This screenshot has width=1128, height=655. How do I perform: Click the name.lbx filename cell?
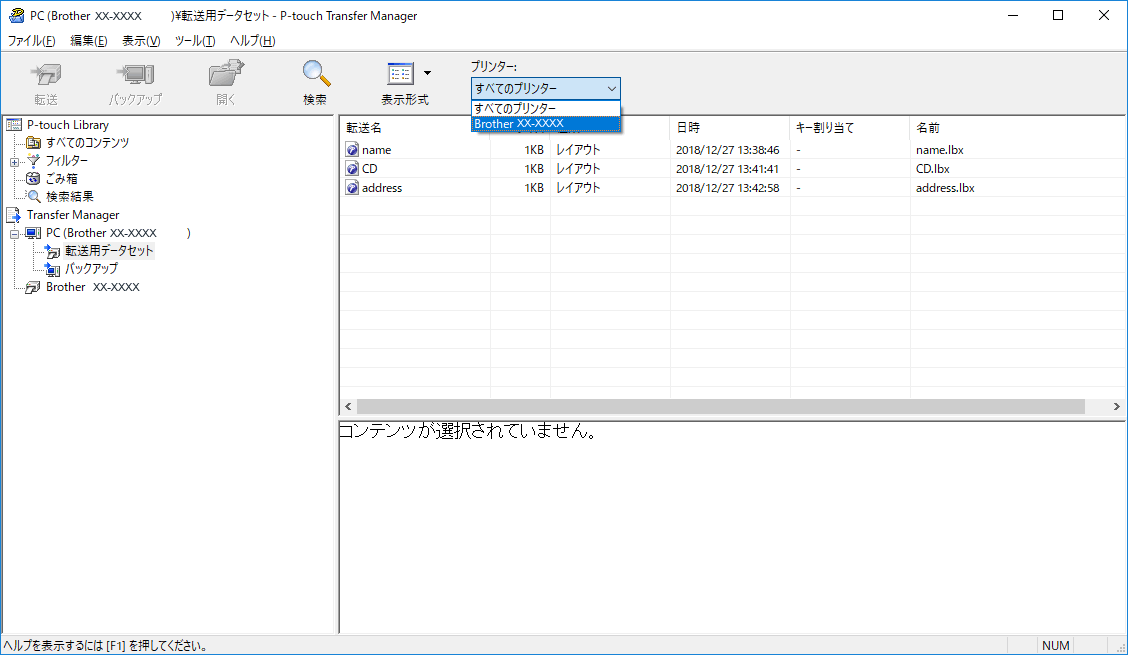(x=940, y=150)
